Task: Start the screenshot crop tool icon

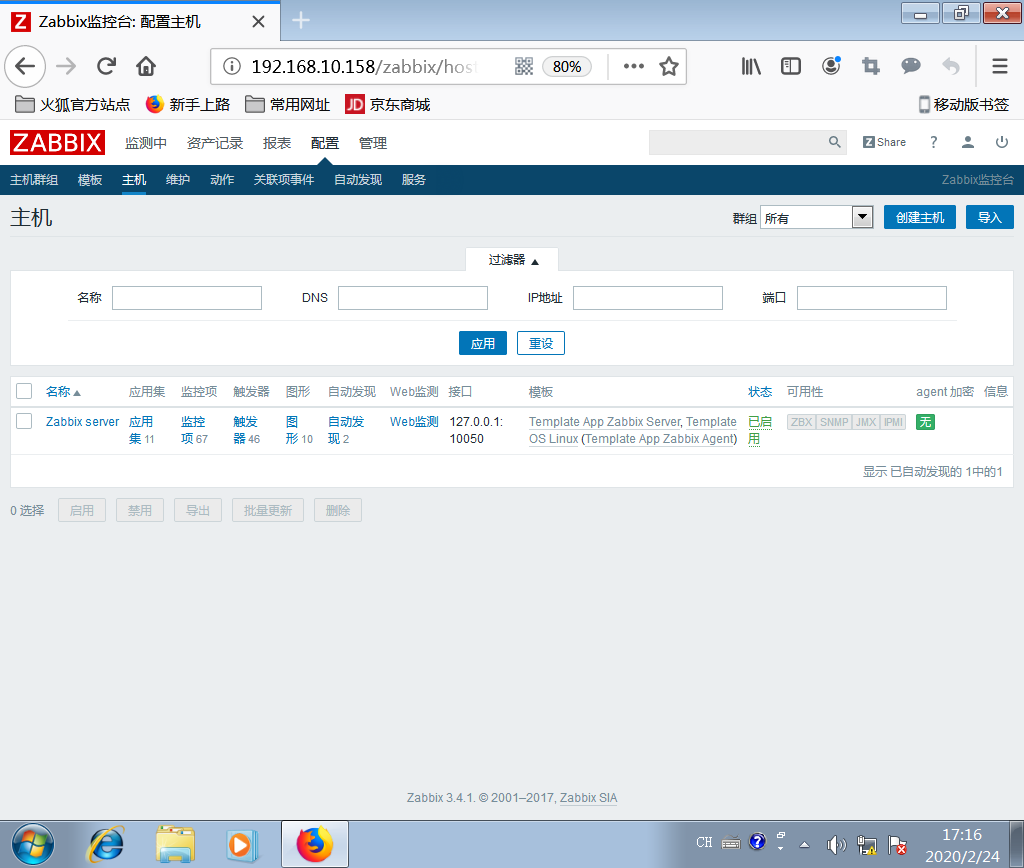Action: pyautogui.click(x=871, y=66)
